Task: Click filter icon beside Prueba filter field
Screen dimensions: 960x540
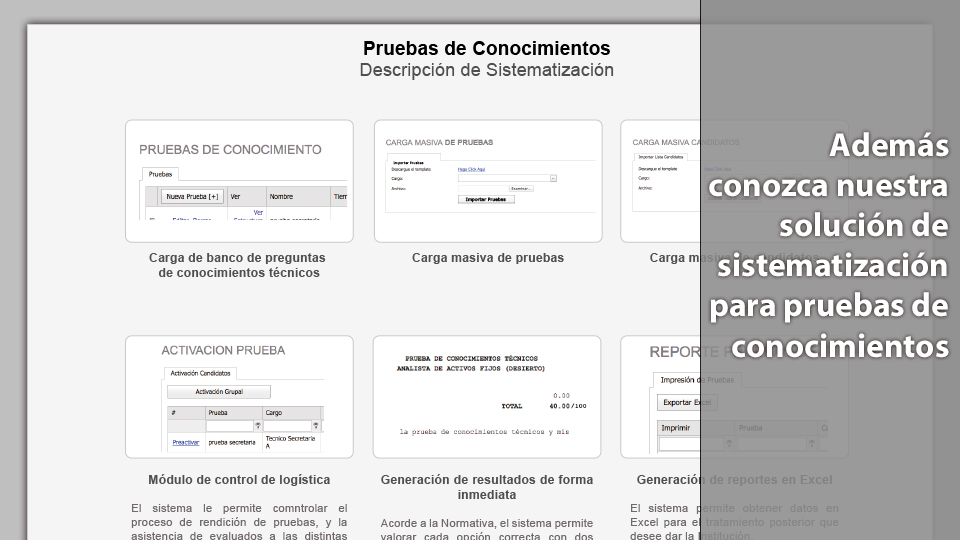Action: point(258,426)
